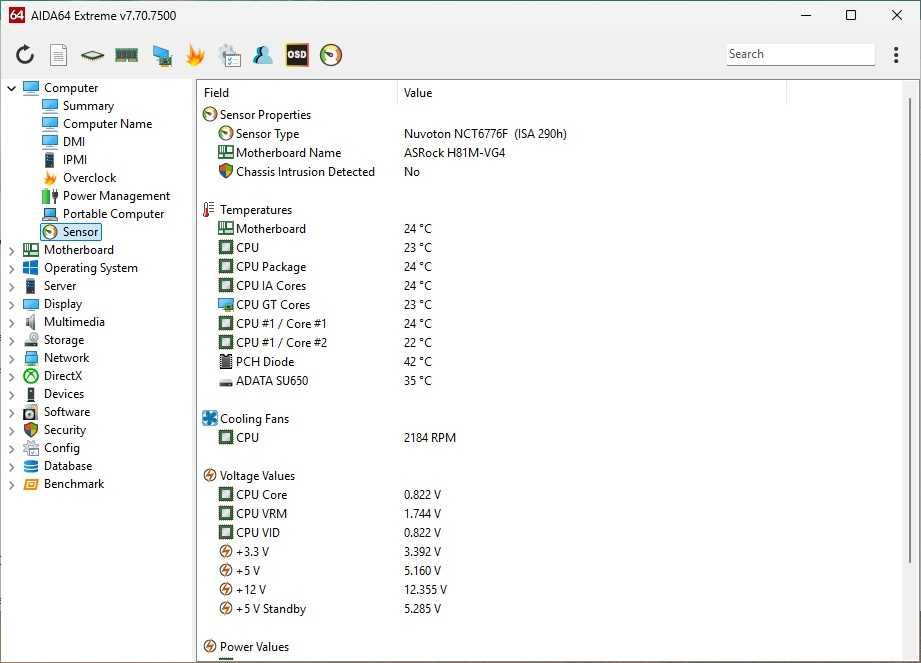The width and height of the screenshot is (921, 663).
Task: Click the network computer toolbar icon
Action: pos(162,55)
